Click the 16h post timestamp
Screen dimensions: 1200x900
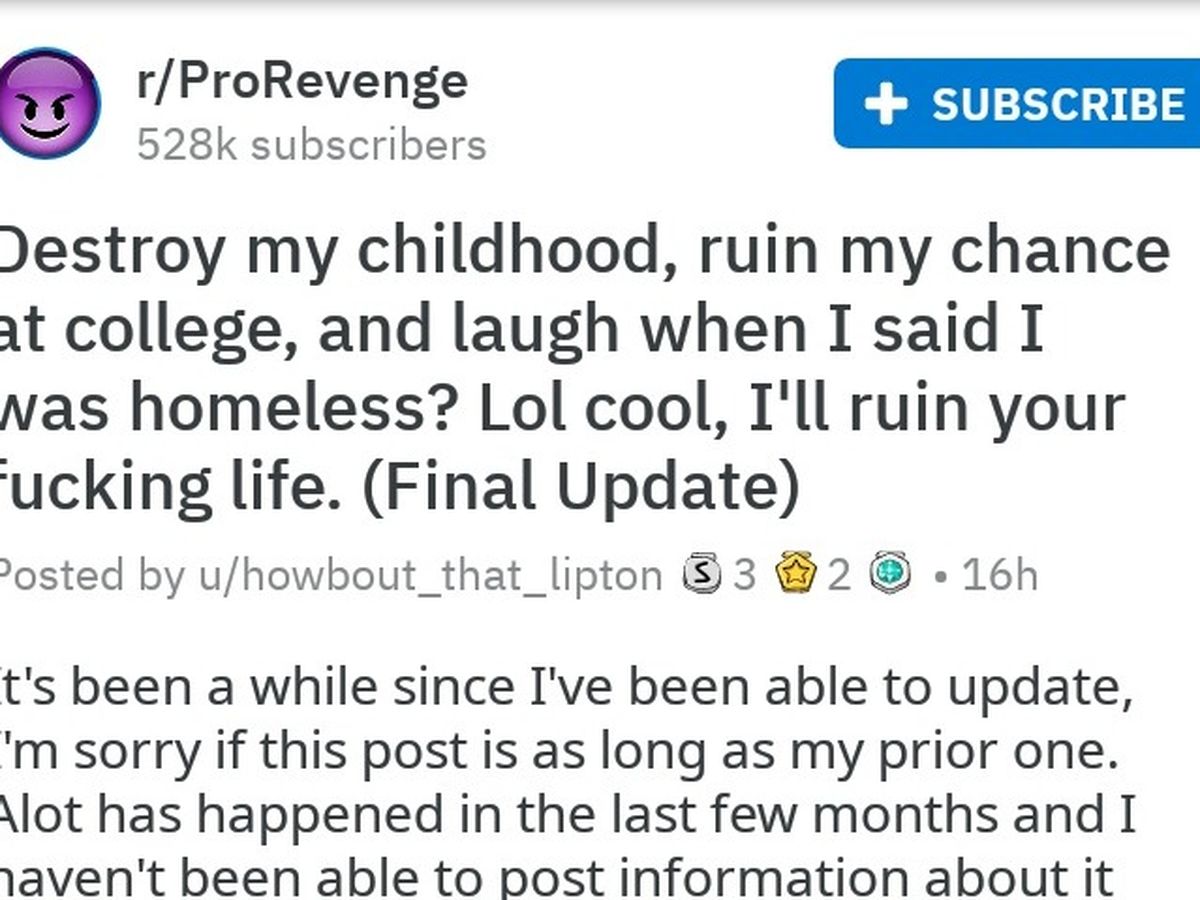[x=998, y=576]
